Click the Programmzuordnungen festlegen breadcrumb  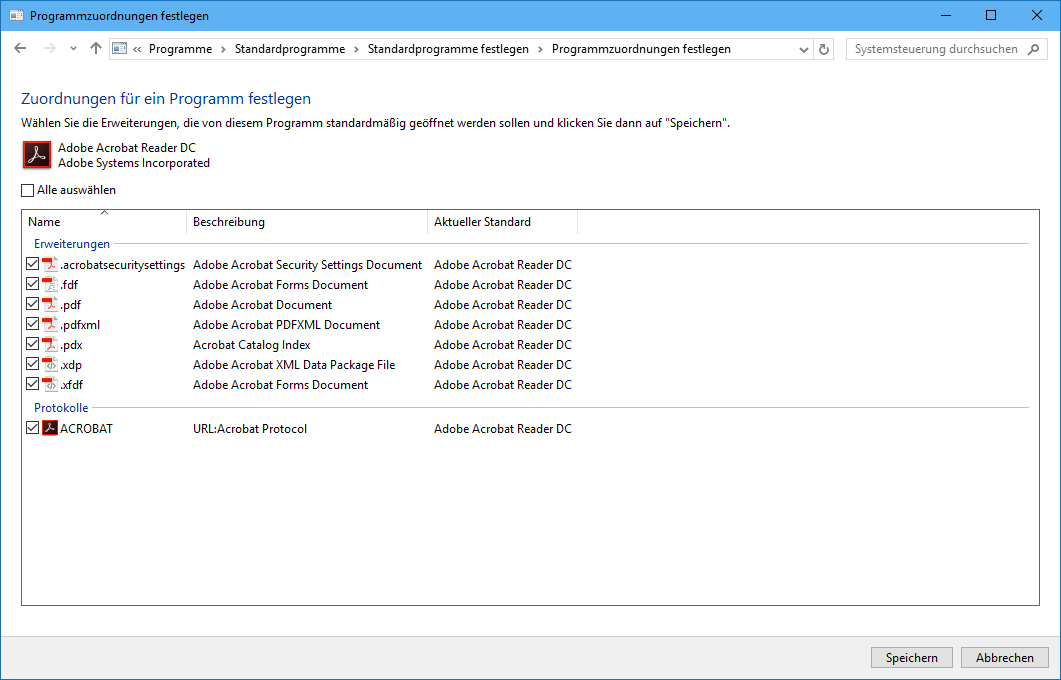[641, 49]
